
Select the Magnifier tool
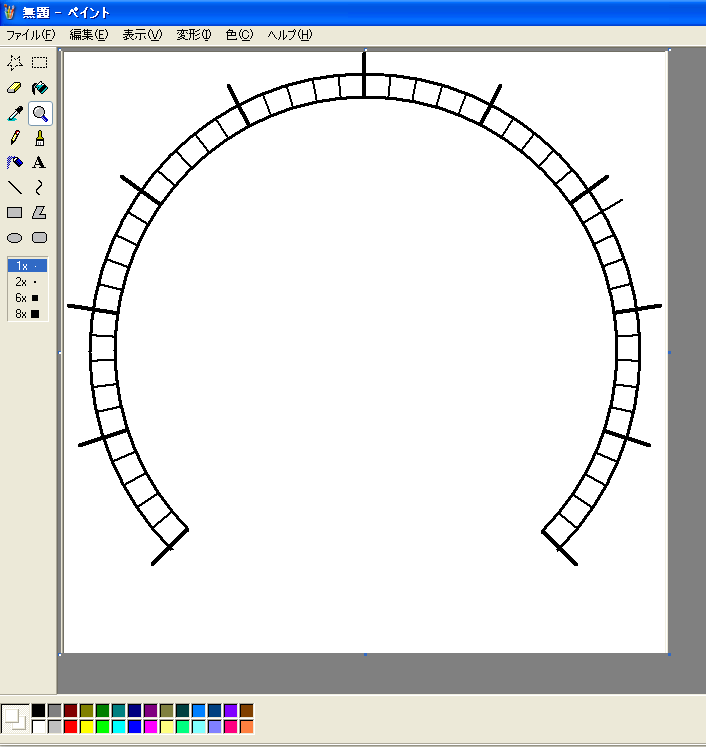[x=40, y=113]
